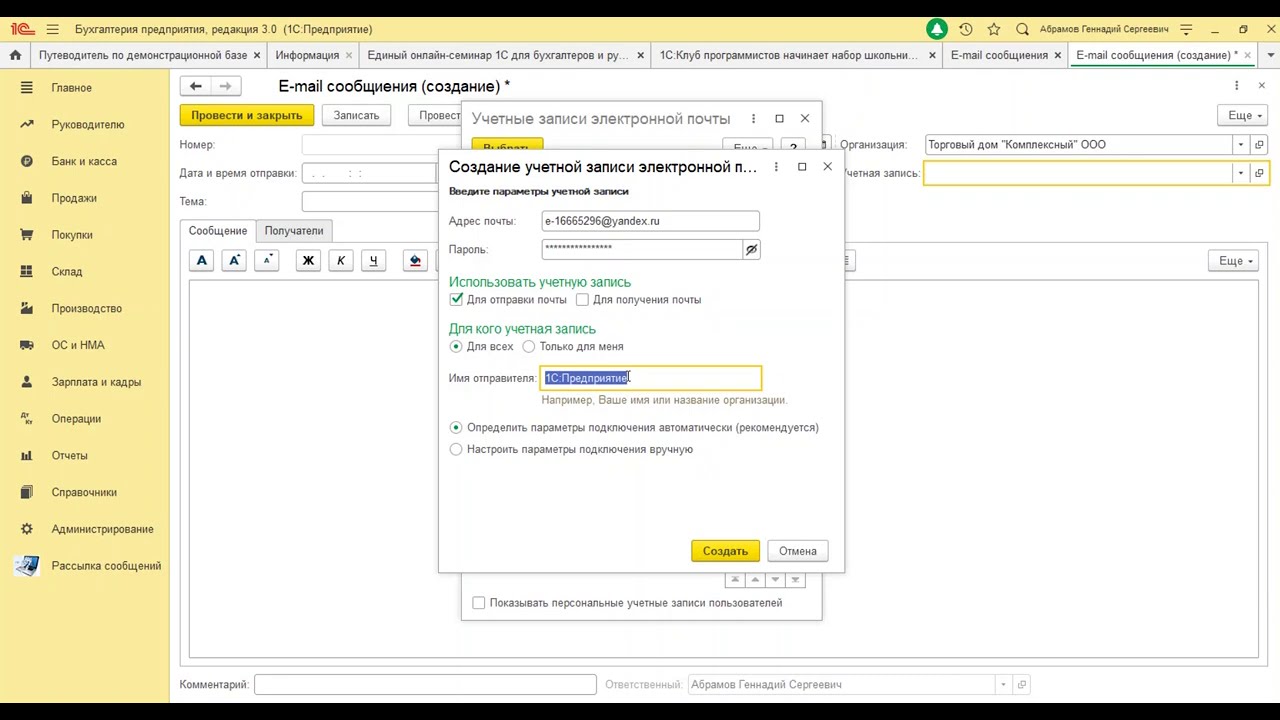Open Рассылка сообщений in the sidebar
Image resolution: width=1280 pixels, height=720 pixels.
coord(106,566)
